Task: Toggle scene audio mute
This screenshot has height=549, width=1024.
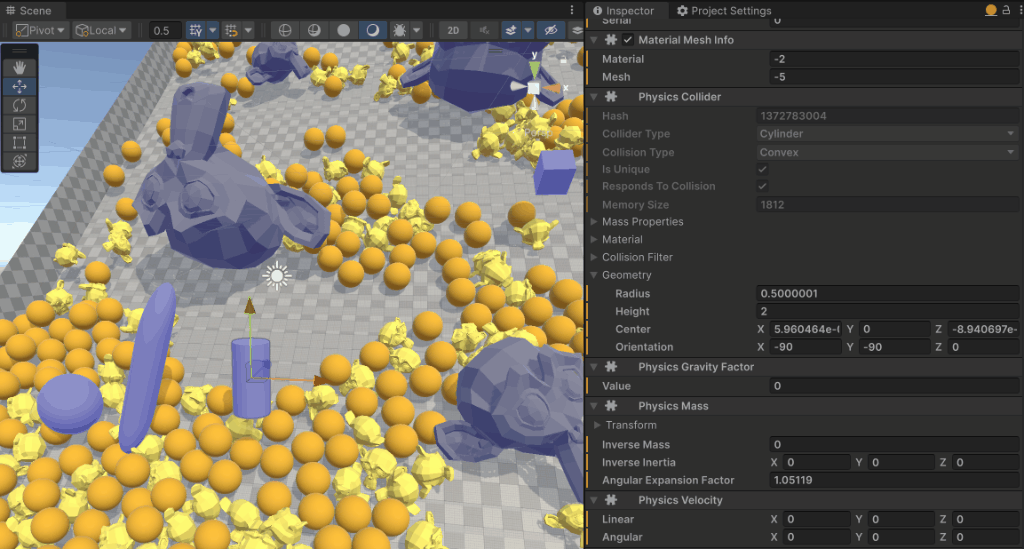Action: tap(484, 30)
